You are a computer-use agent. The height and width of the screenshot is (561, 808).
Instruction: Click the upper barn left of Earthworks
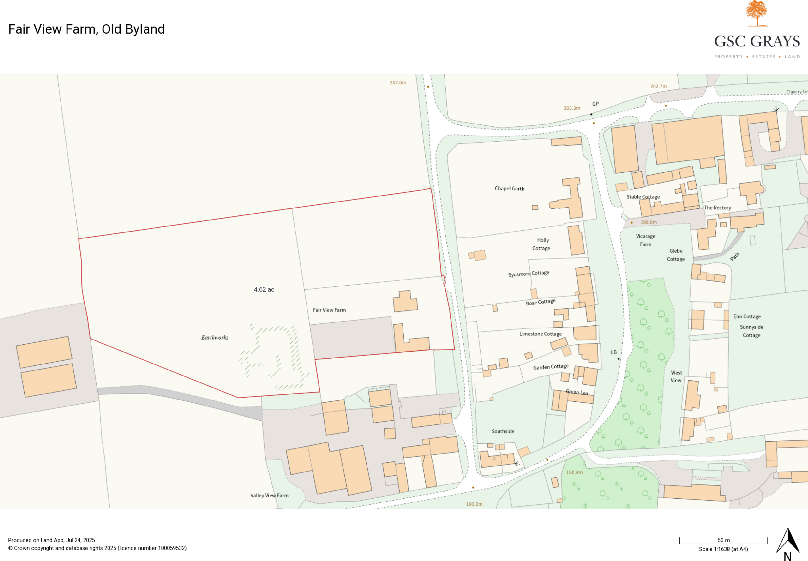click(x=44, y=351)
